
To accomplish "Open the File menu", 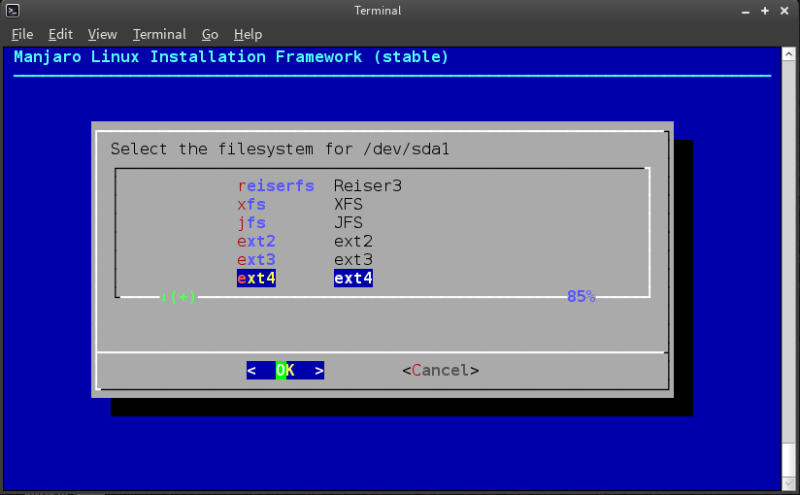I will click(22, 34).
